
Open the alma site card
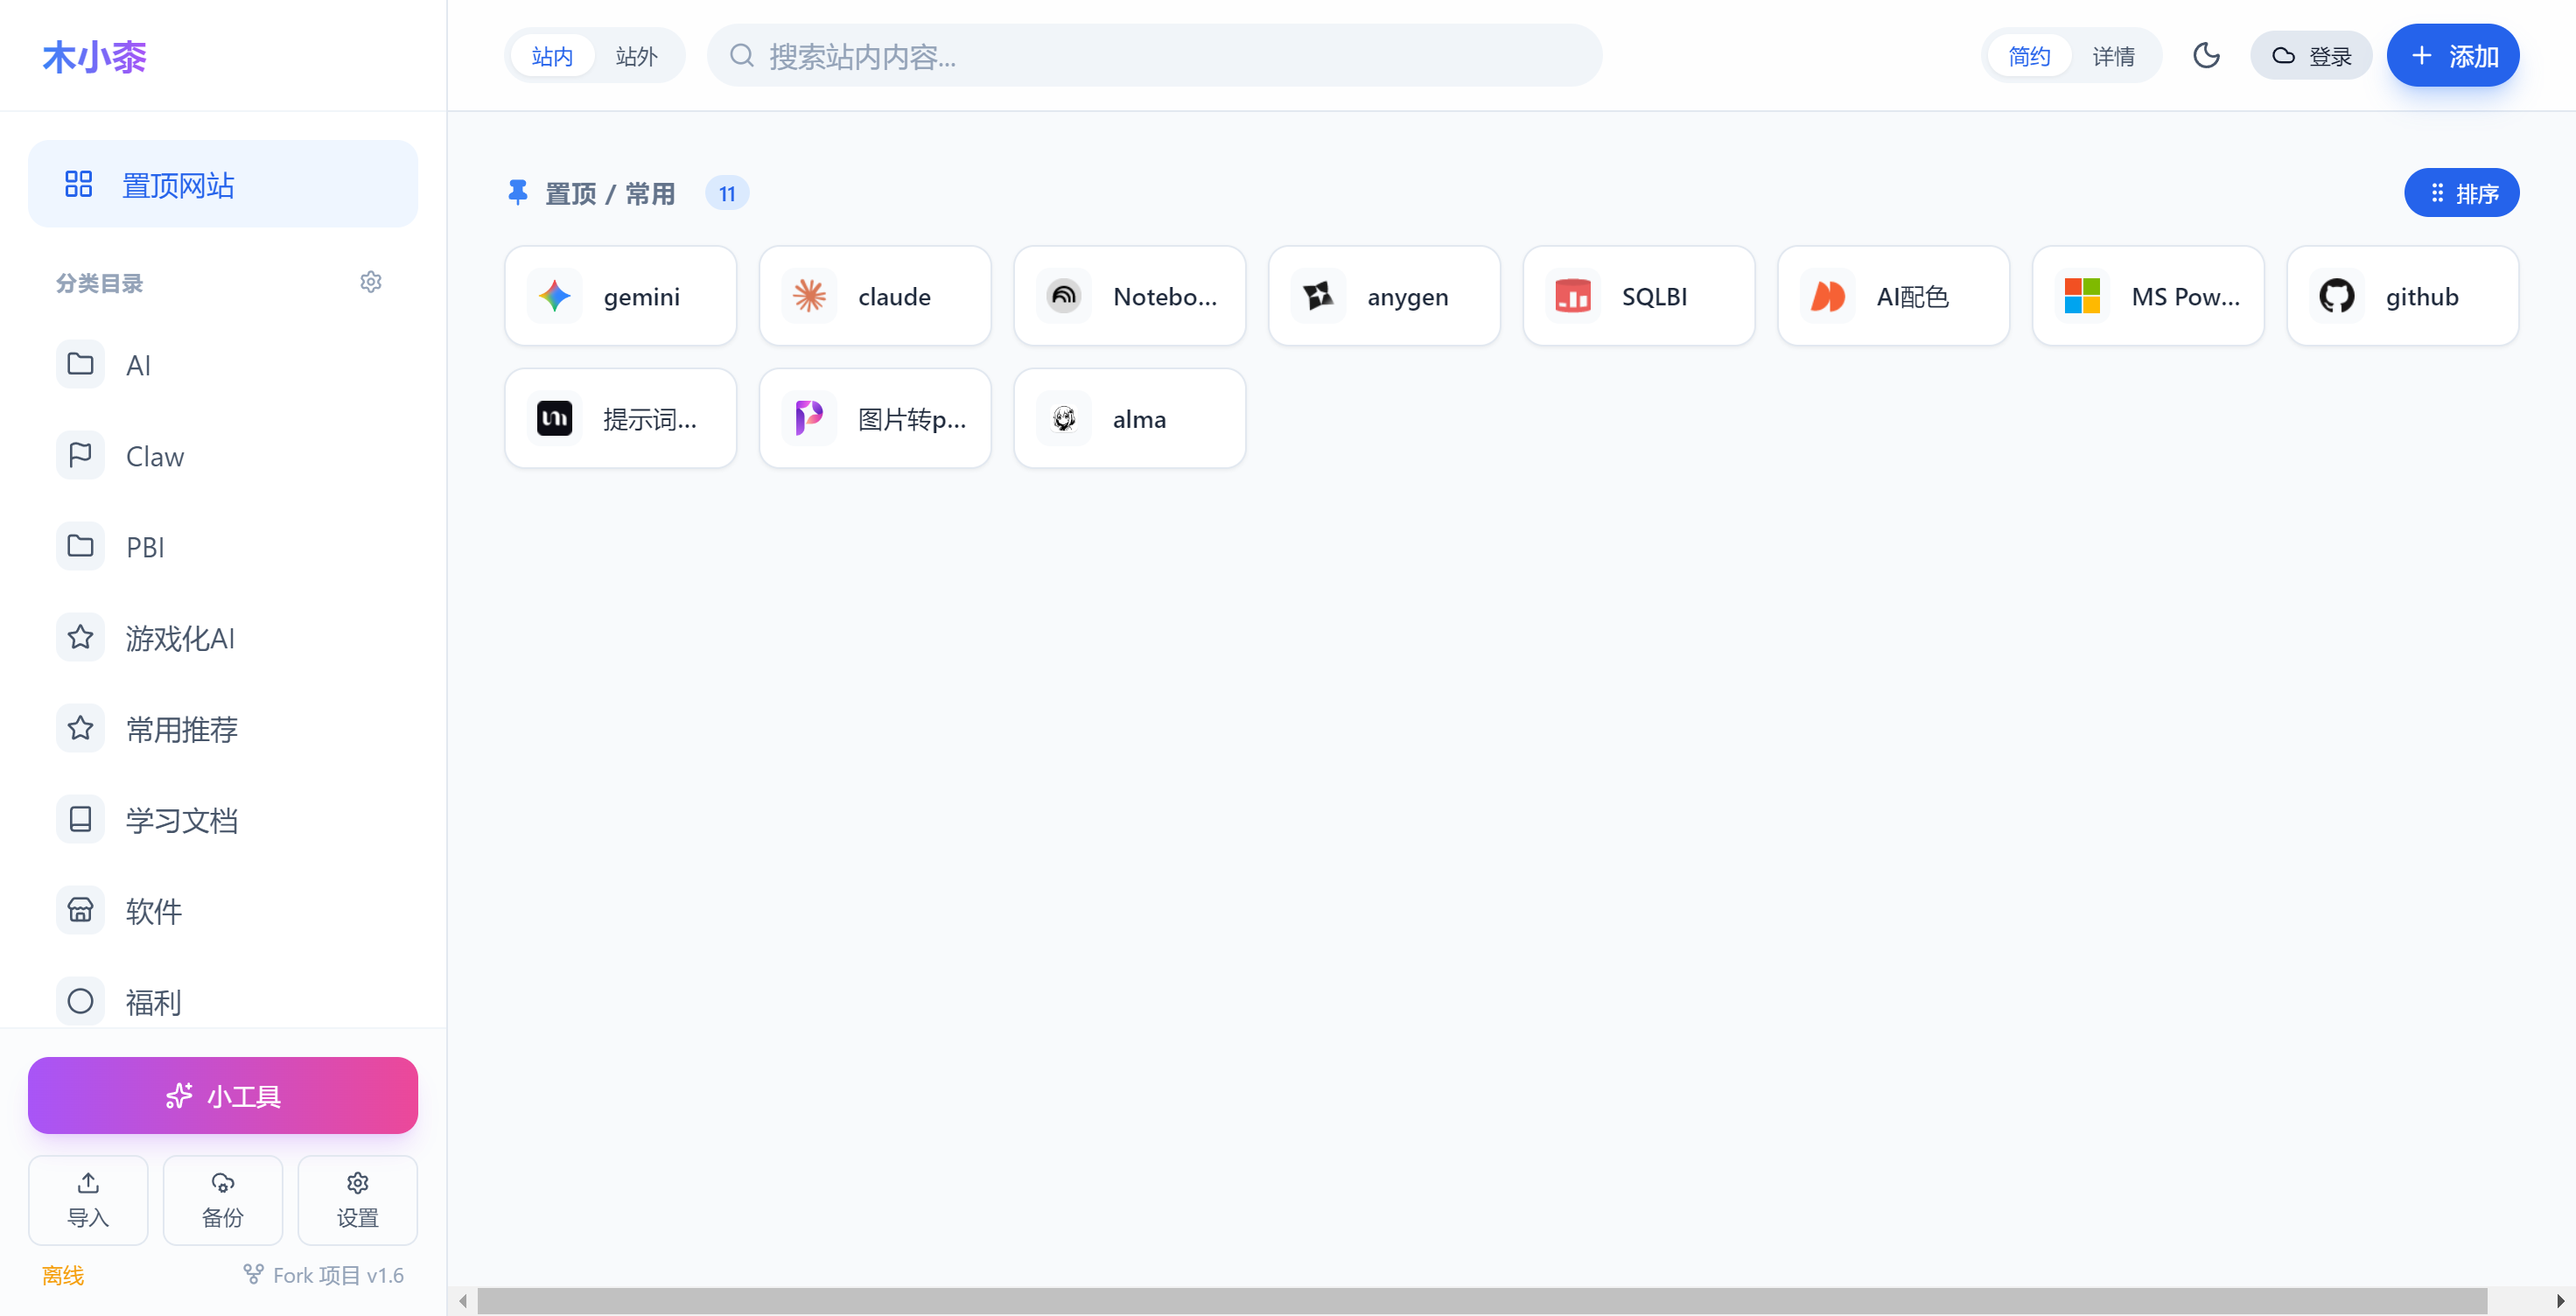(x=1129, y=418)
